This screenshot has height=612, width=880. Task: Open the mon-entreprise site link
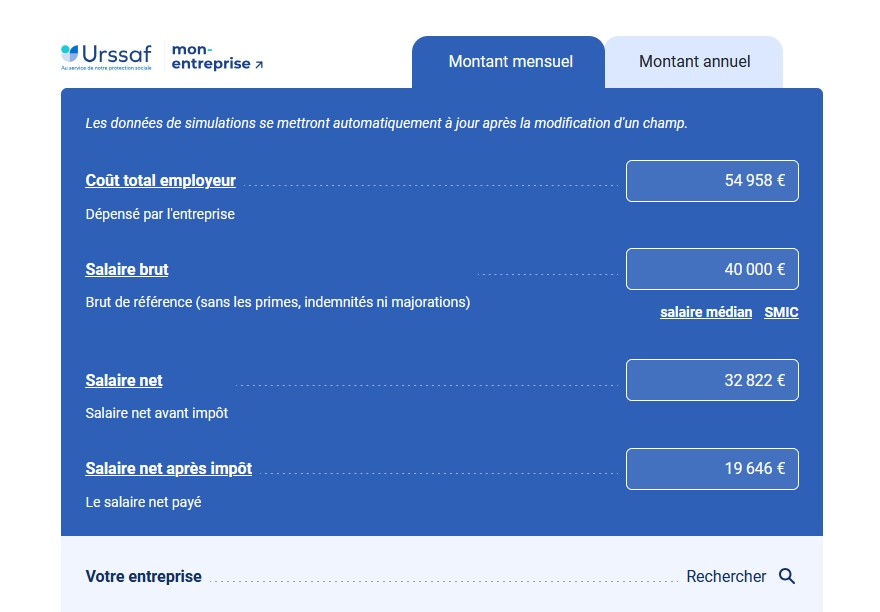coord(211,56)
